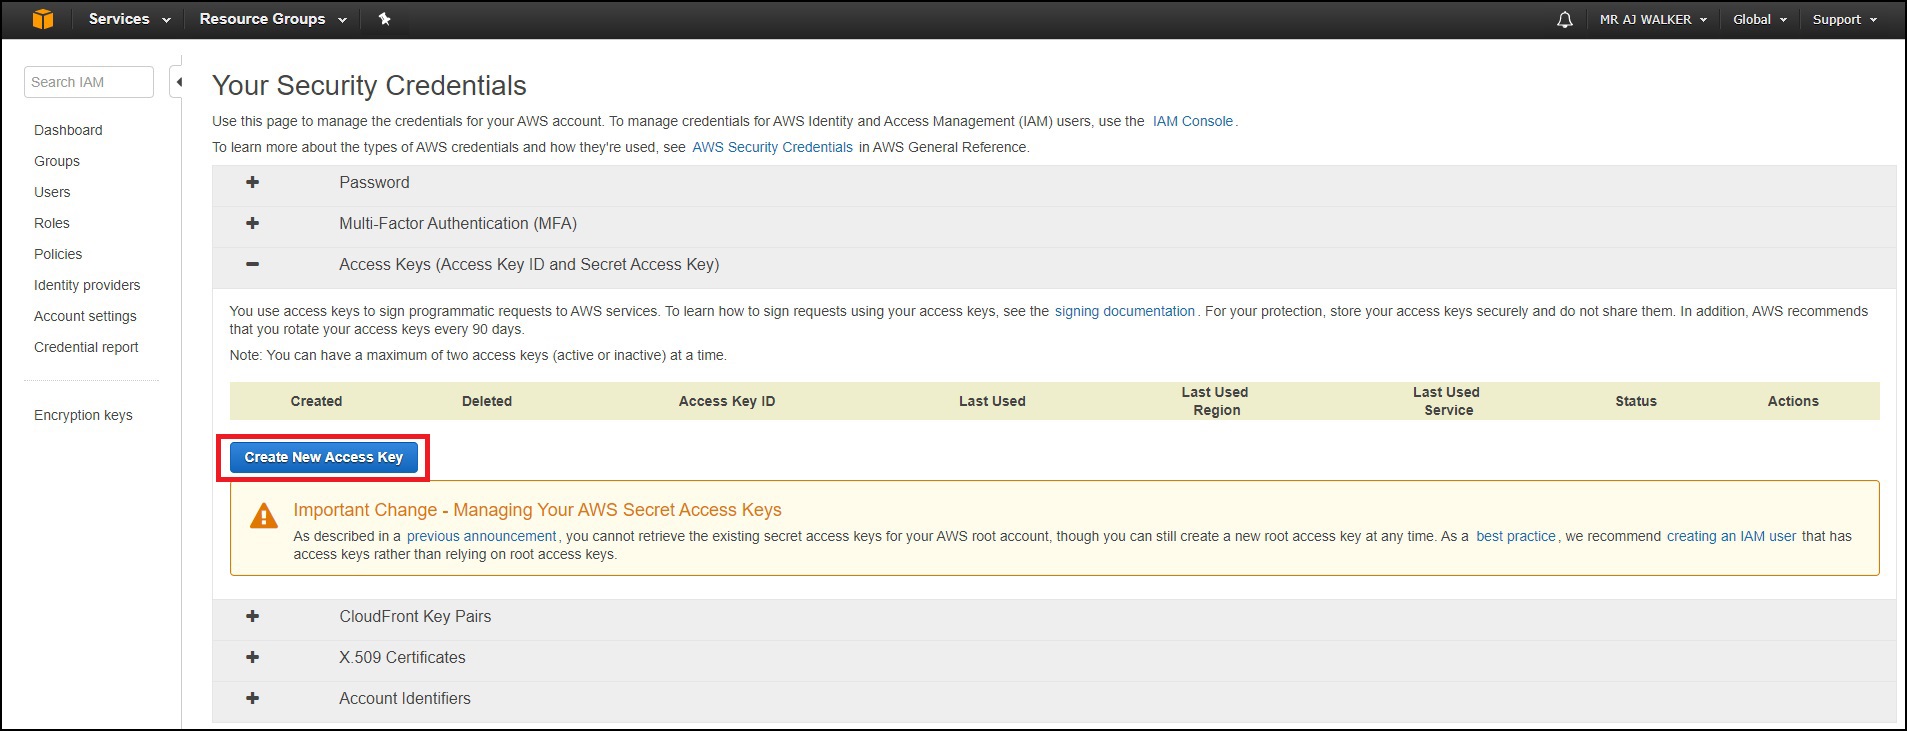Open Policies in the sidebar
1907x731 pixels.
58,254
